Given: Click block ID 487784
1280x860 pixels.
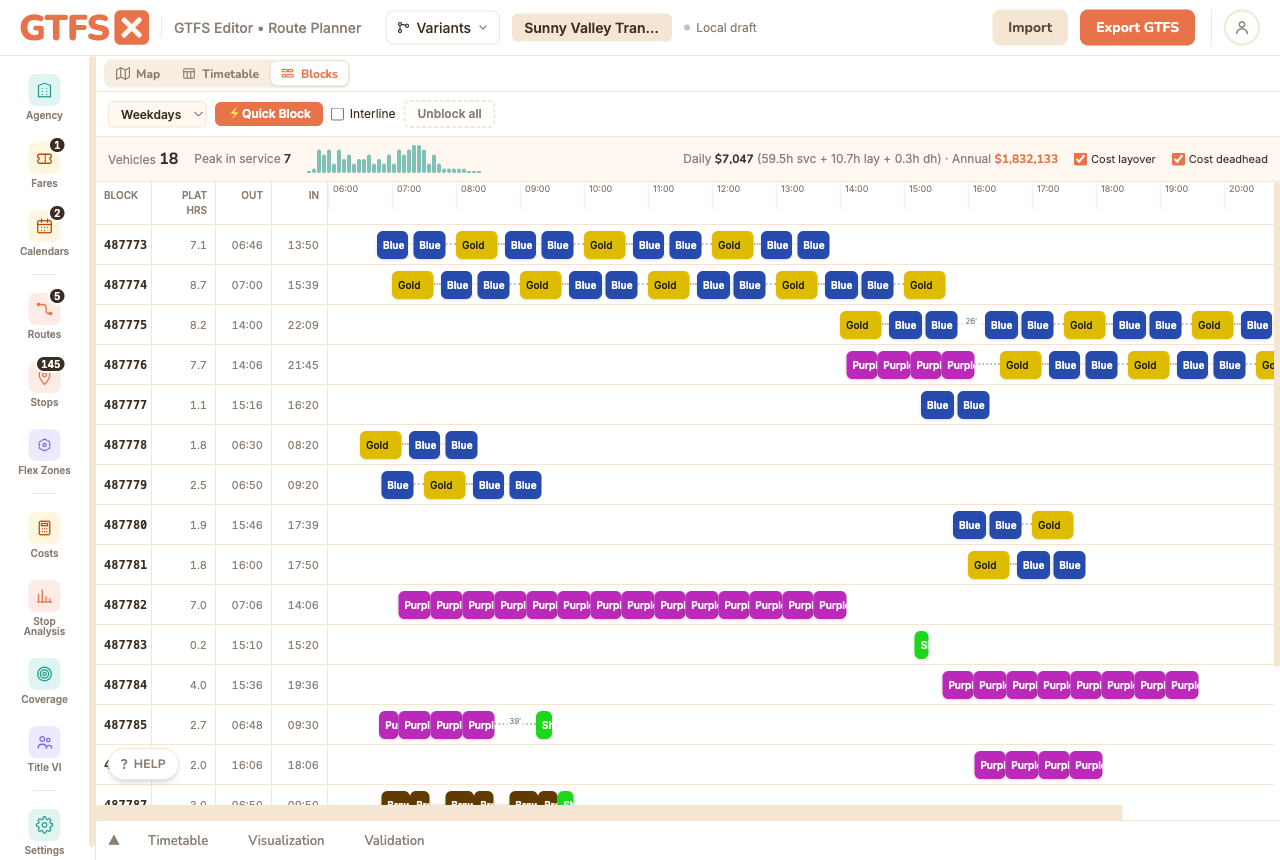Looking at the screenshot, I should [x=125, y=685].
